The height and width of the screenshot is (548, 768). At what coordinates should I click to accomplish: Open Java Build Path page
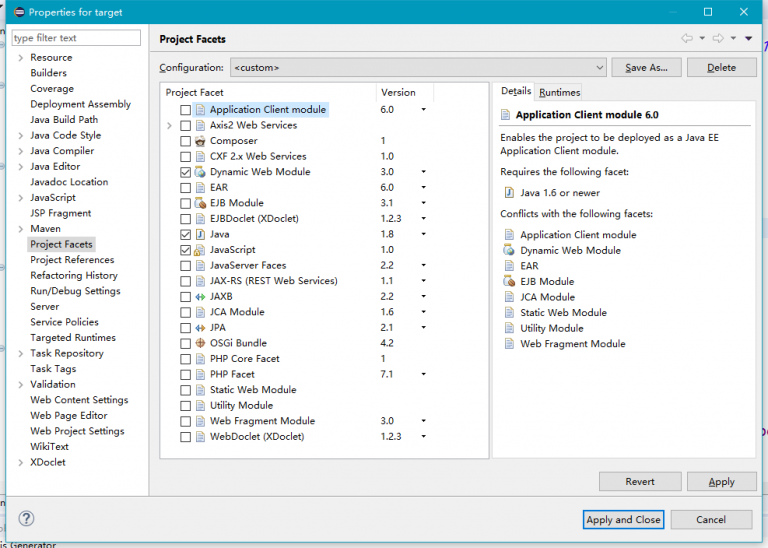64,119
